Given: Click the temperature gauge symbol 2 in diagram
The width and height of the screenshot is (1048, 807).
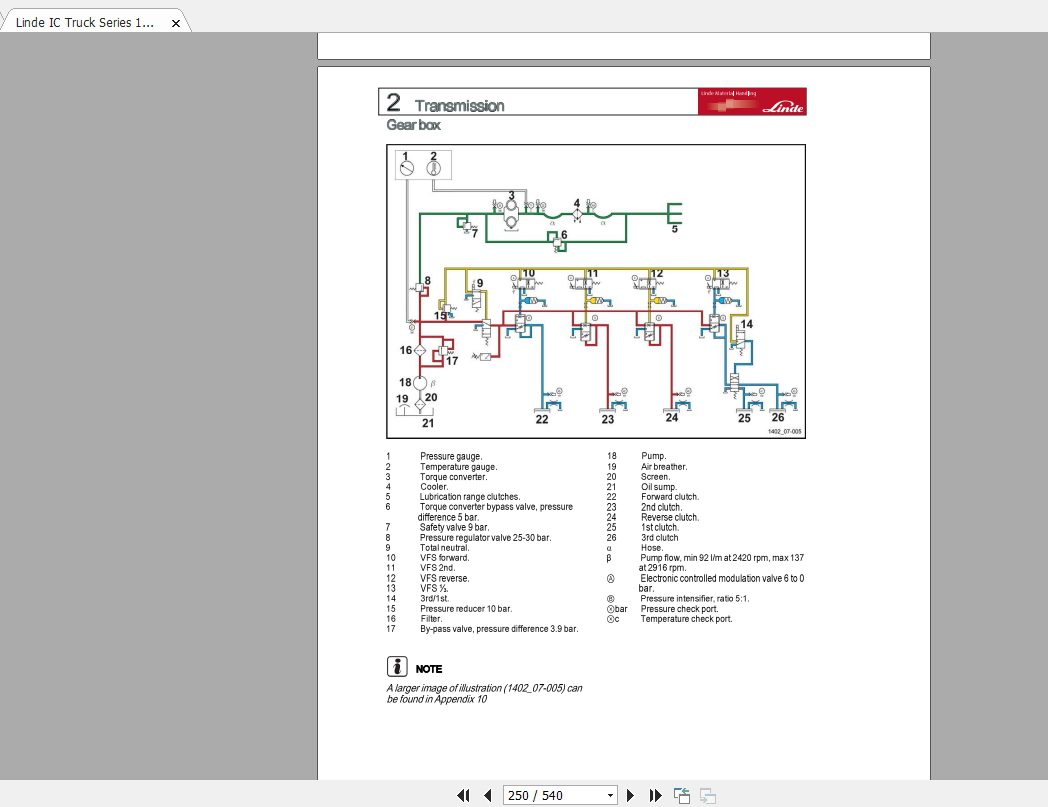Looking at the screenshot, I should (434, 168).
